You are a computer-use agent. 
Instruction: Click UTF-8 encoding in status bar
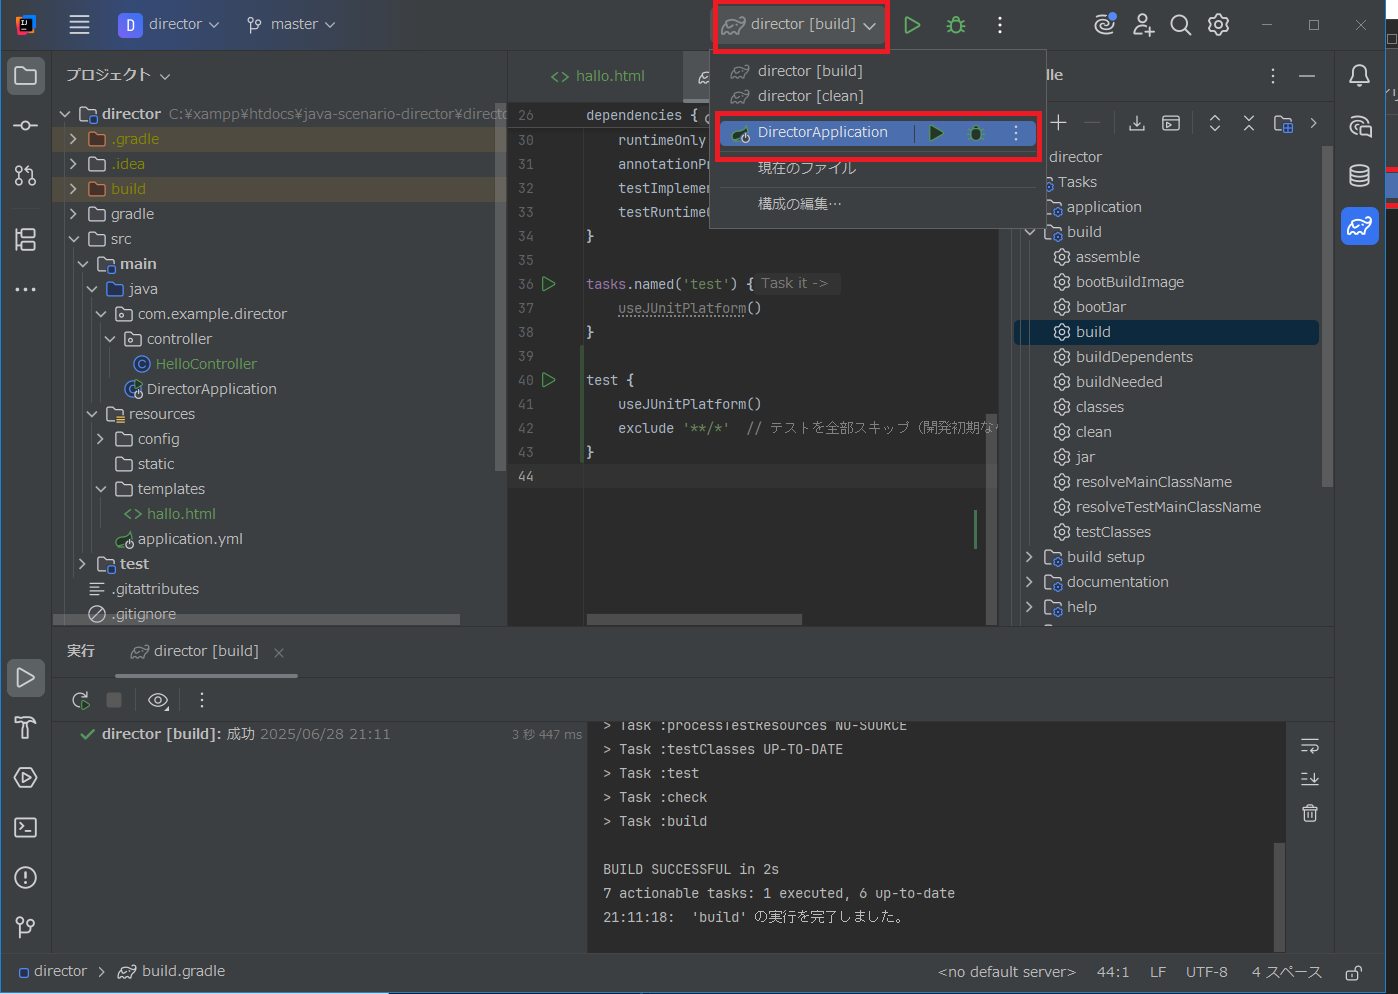point(1207,972)
